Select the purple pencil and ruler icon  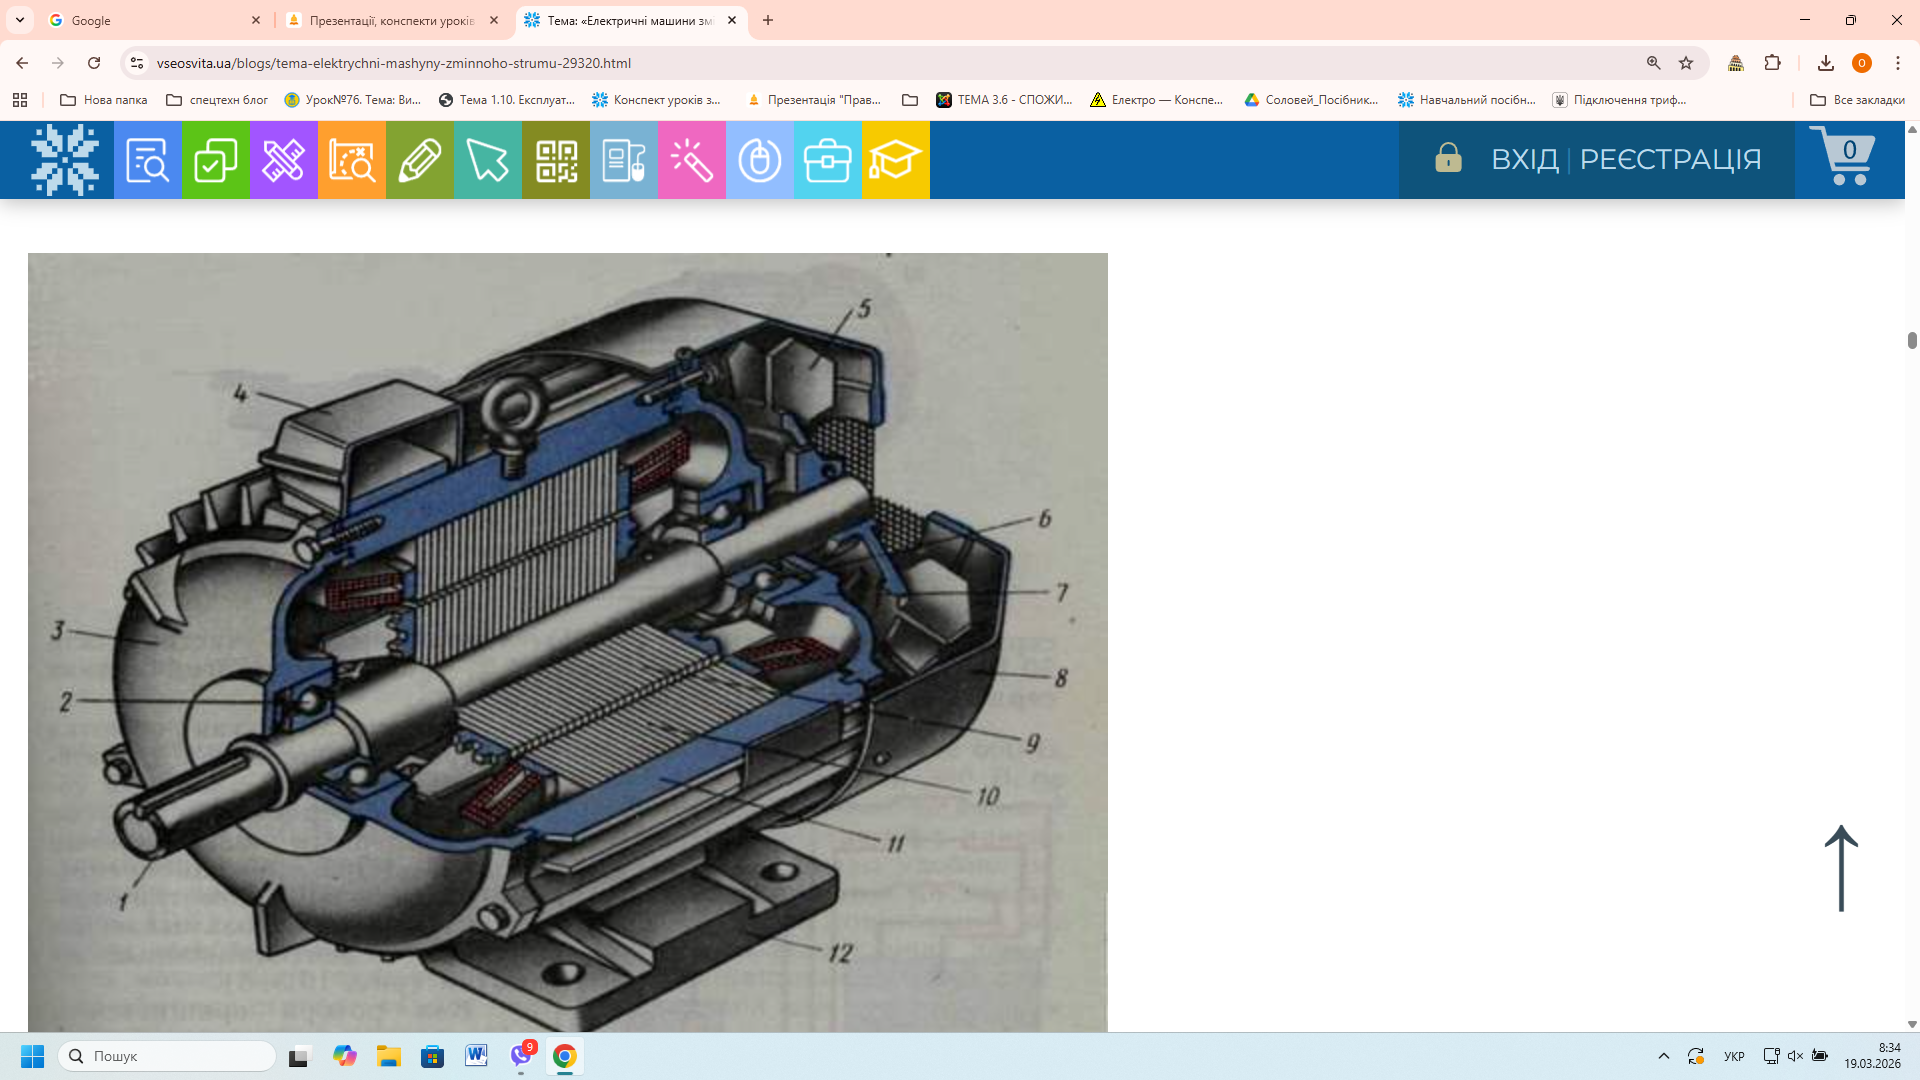point(284,160)
